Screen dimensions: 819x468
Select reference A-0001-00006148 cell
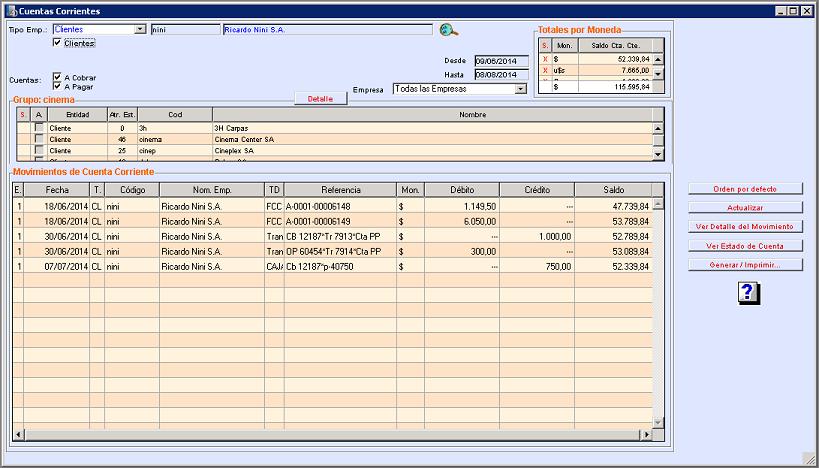pyautogui.click(x=340, y=206)
